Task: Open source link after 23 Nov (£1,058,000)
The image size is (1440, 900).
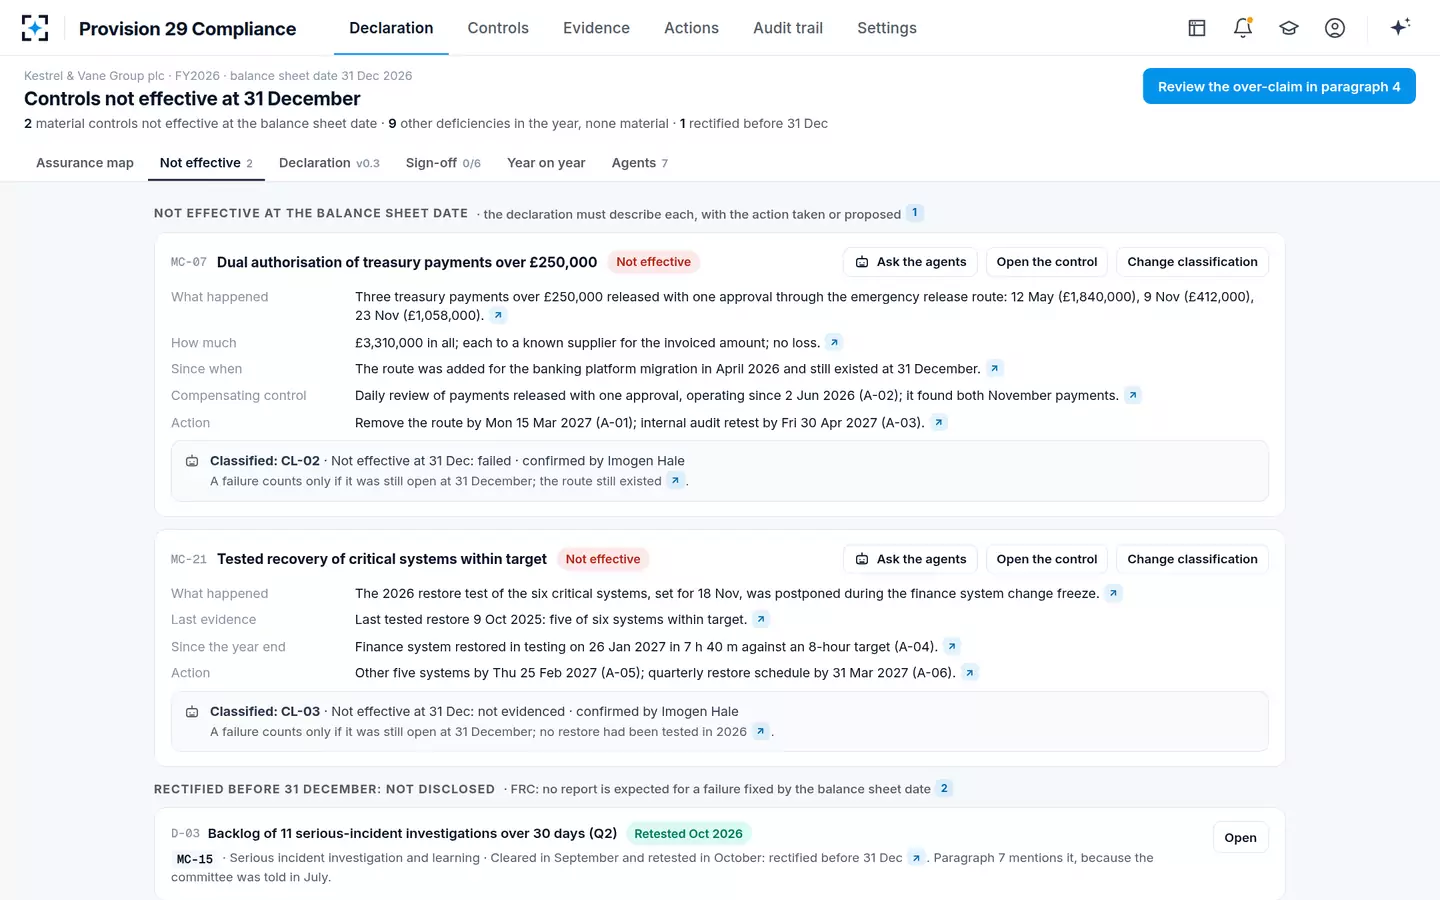Action: (498, 316)
